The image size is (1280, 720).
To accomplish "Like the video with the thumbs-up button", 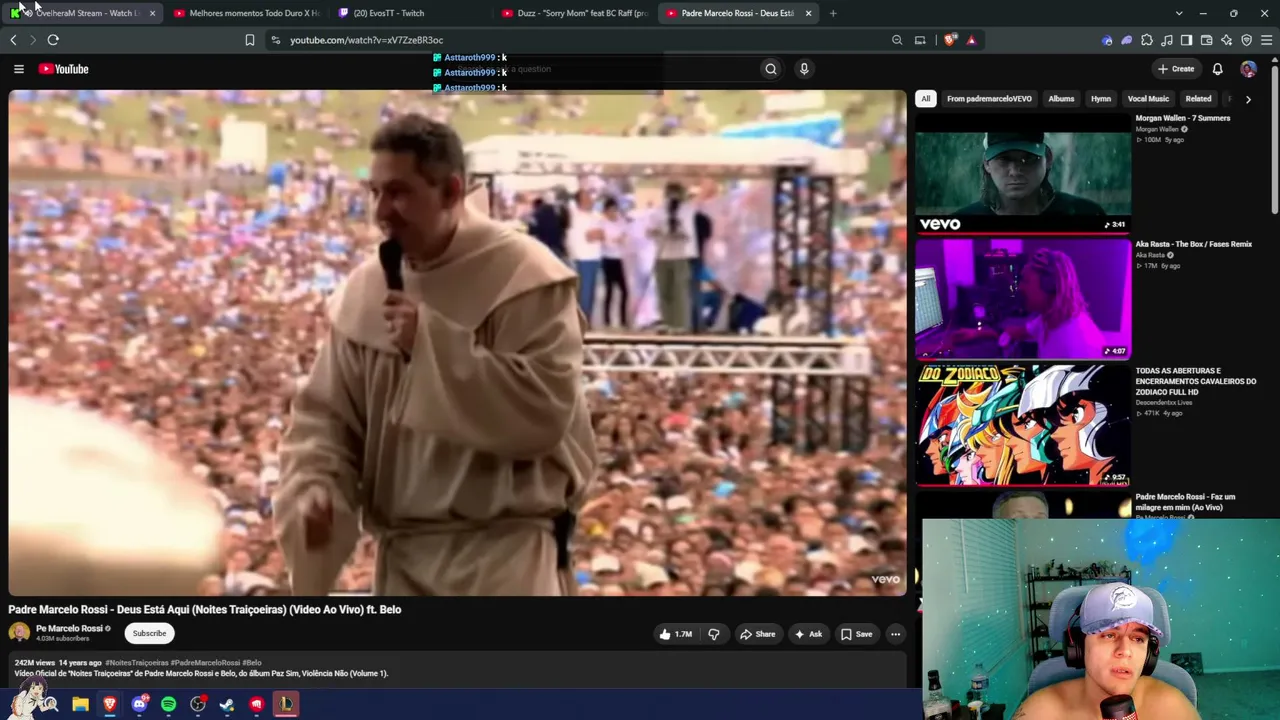I will (676, 634).
